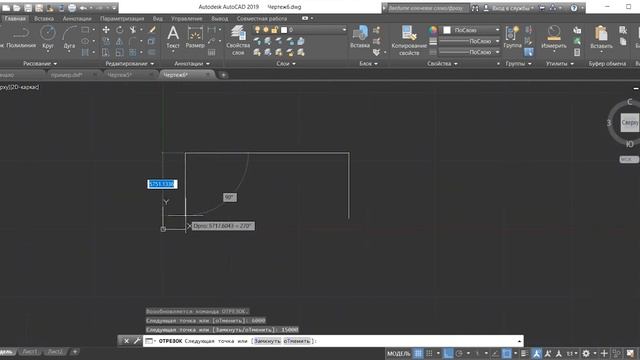Click the Замкнуть option in command line
Viewport: 640px width, 360px height.
[x=267, y=341]
